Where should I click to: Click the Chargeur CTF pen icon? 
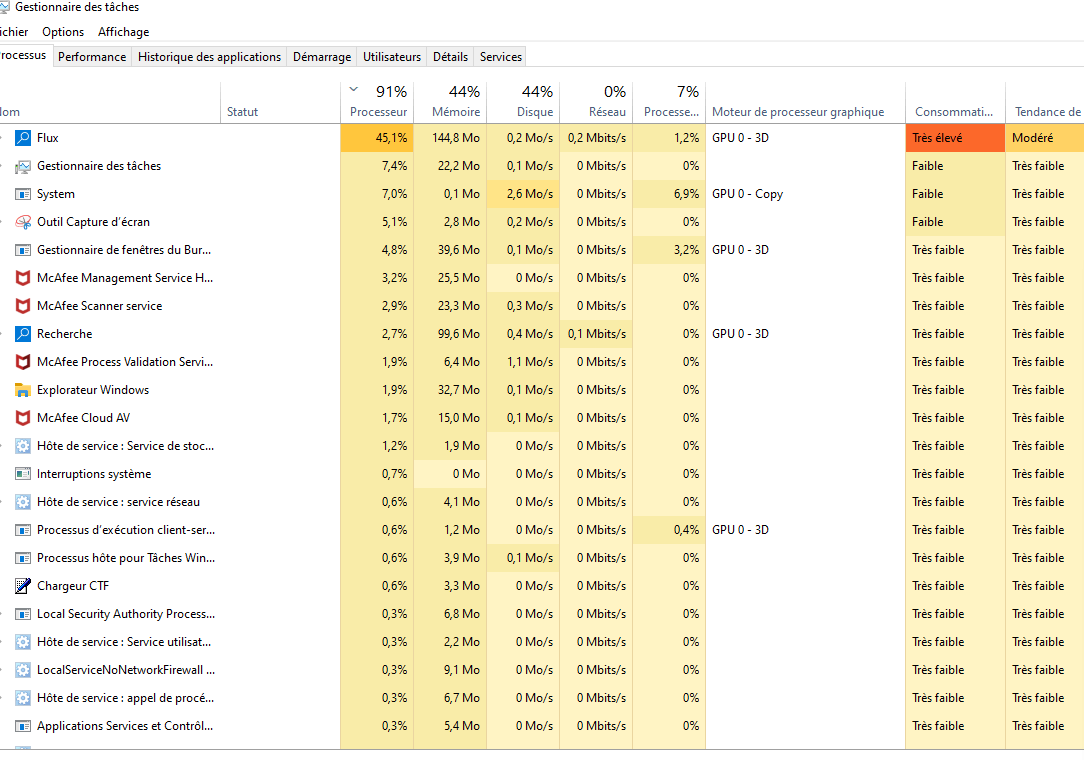(23, 586)
